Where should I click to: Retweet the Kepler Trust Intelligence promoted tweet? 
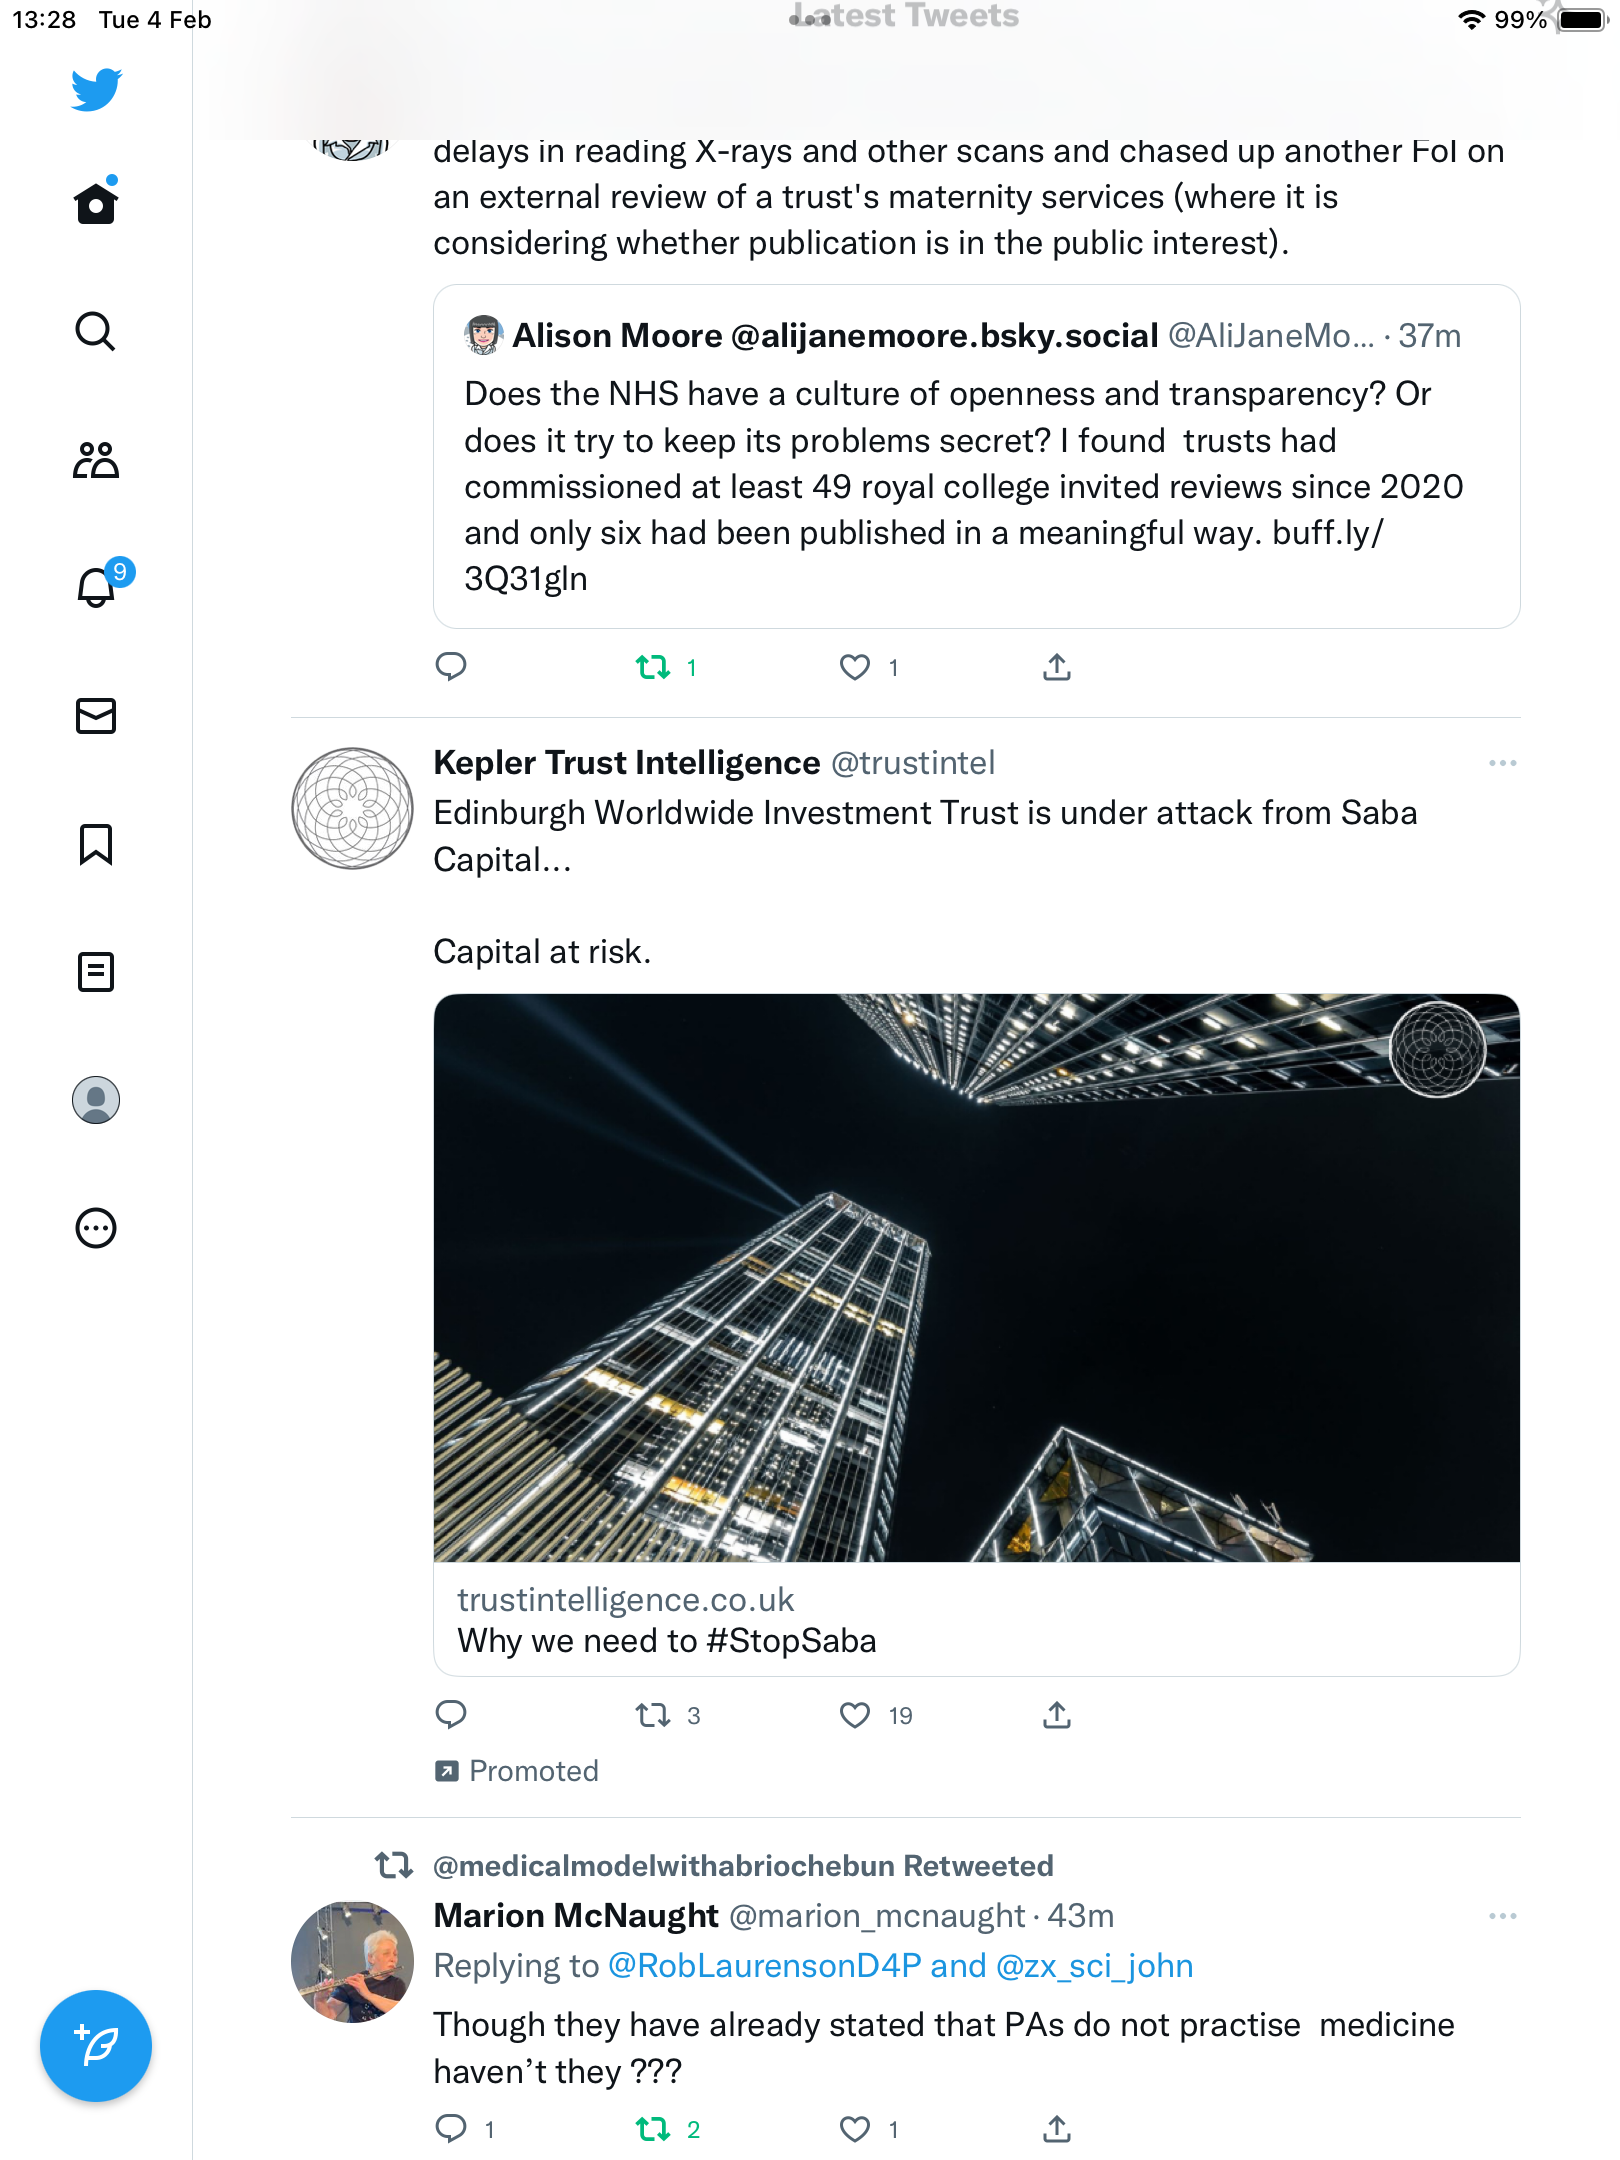(x=653, y=1716)
